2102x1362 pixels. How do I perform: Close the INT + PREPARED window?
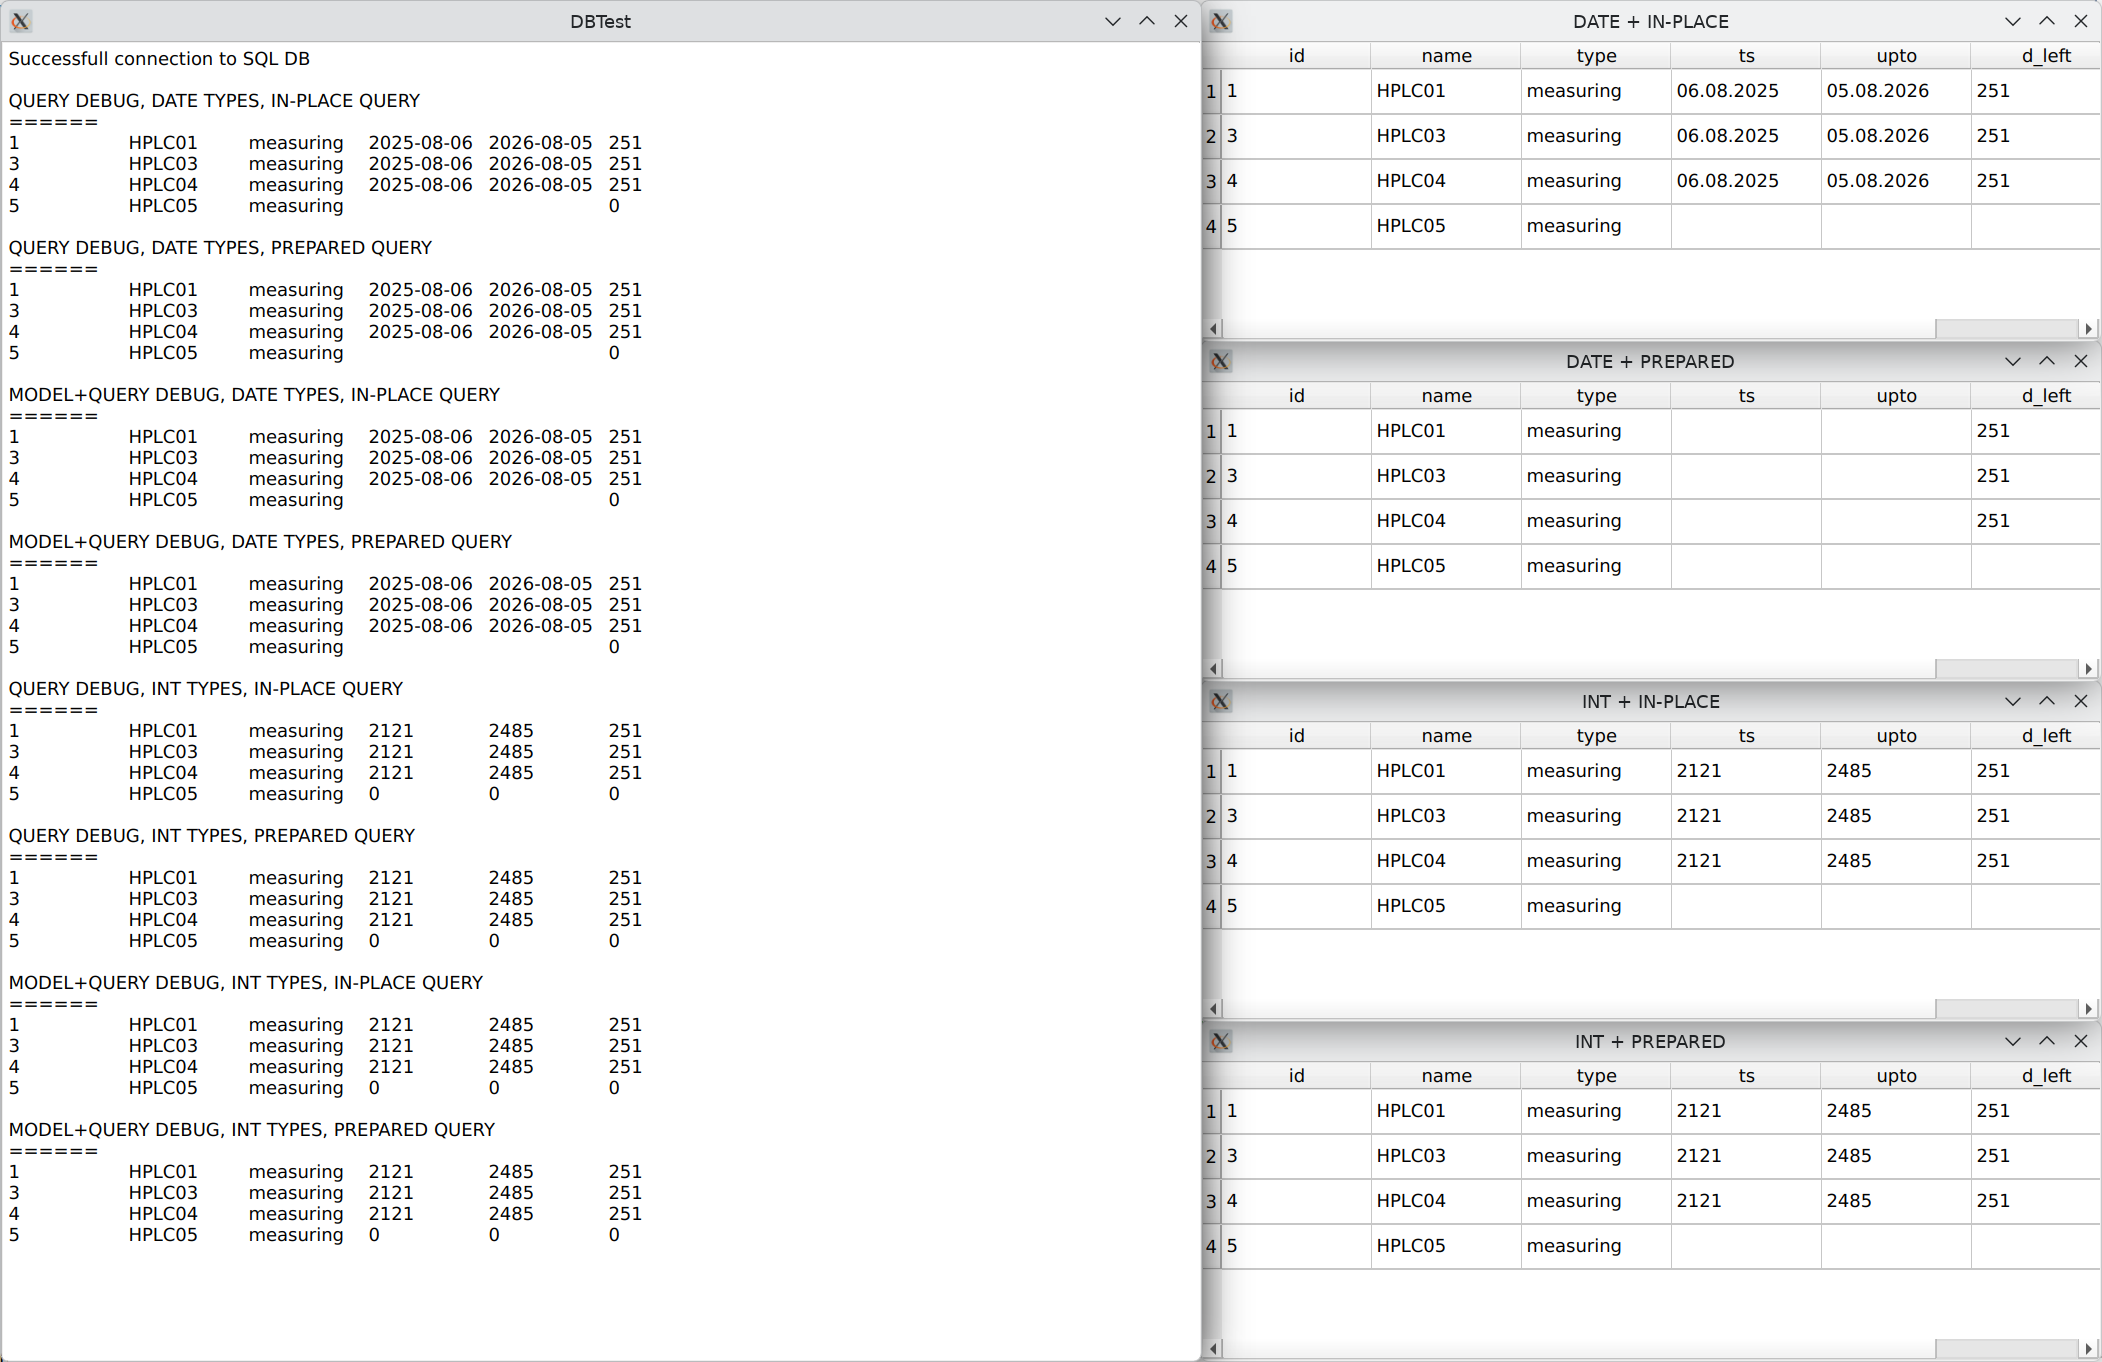[x=2080, y=1041]
